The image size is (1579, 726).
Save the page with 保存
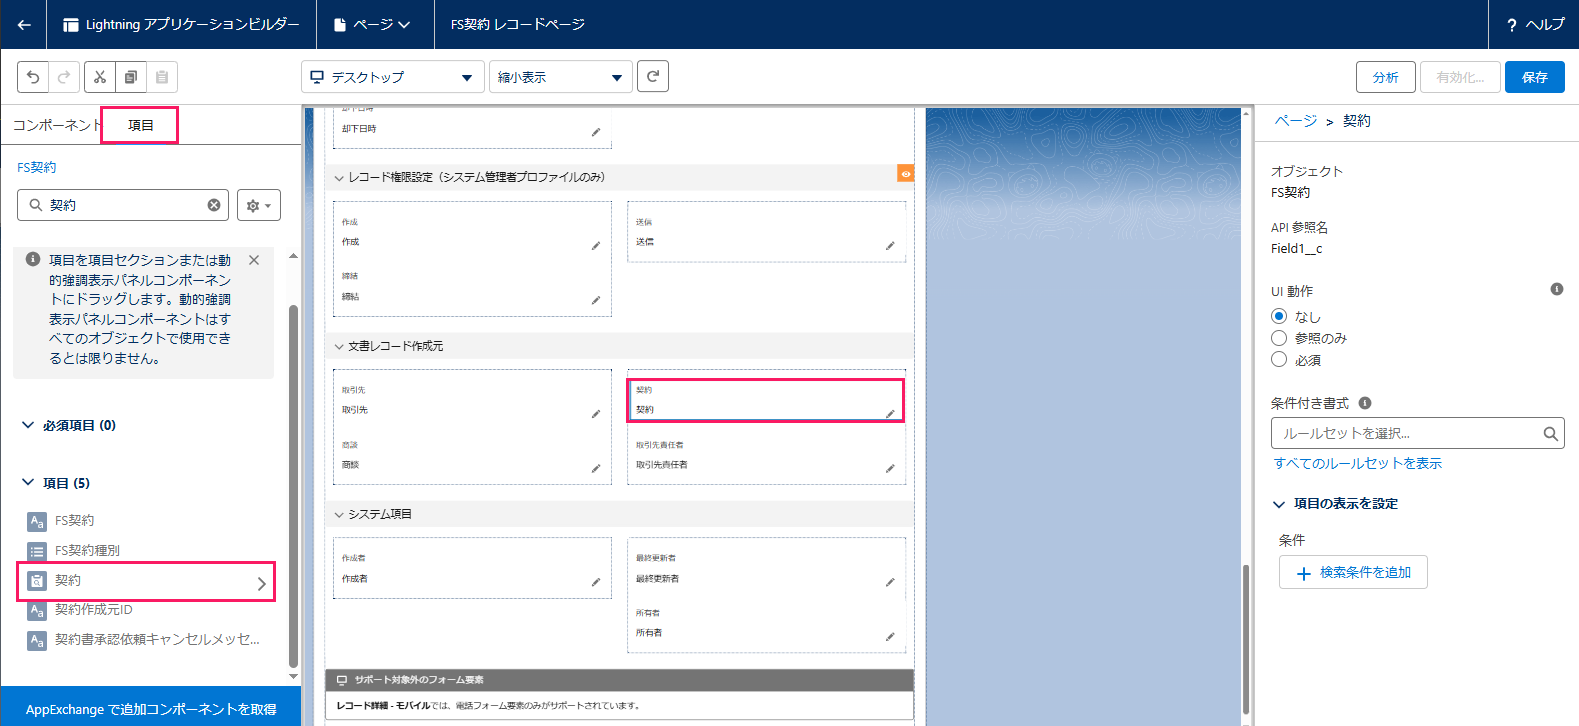(x=1535, y=77)
